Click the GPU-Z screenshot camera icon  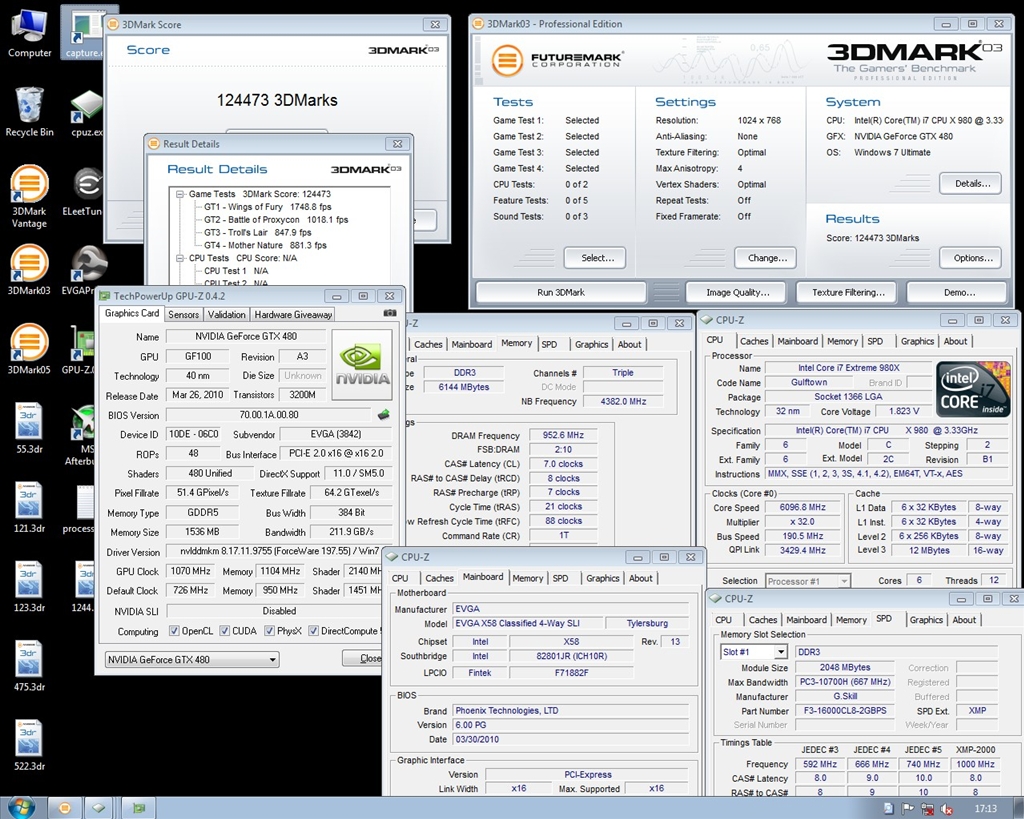(x=390, y=313)
